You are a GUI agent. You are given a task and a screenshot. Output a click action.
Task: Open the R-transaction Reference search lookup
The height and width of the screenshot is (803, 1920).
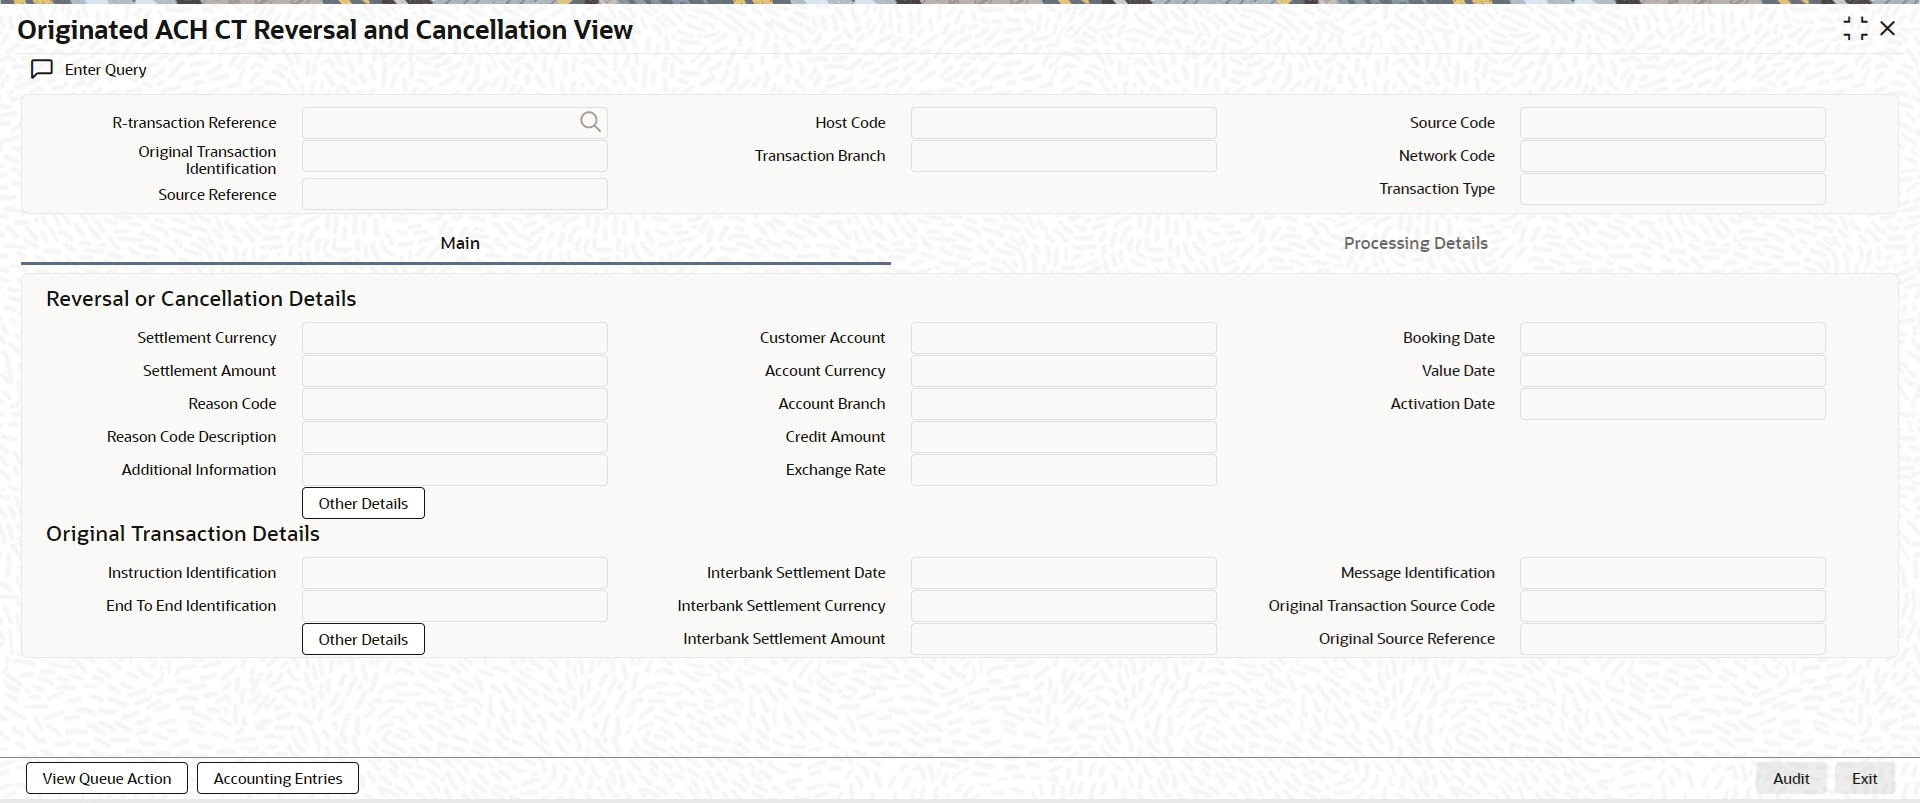[590, 122]
